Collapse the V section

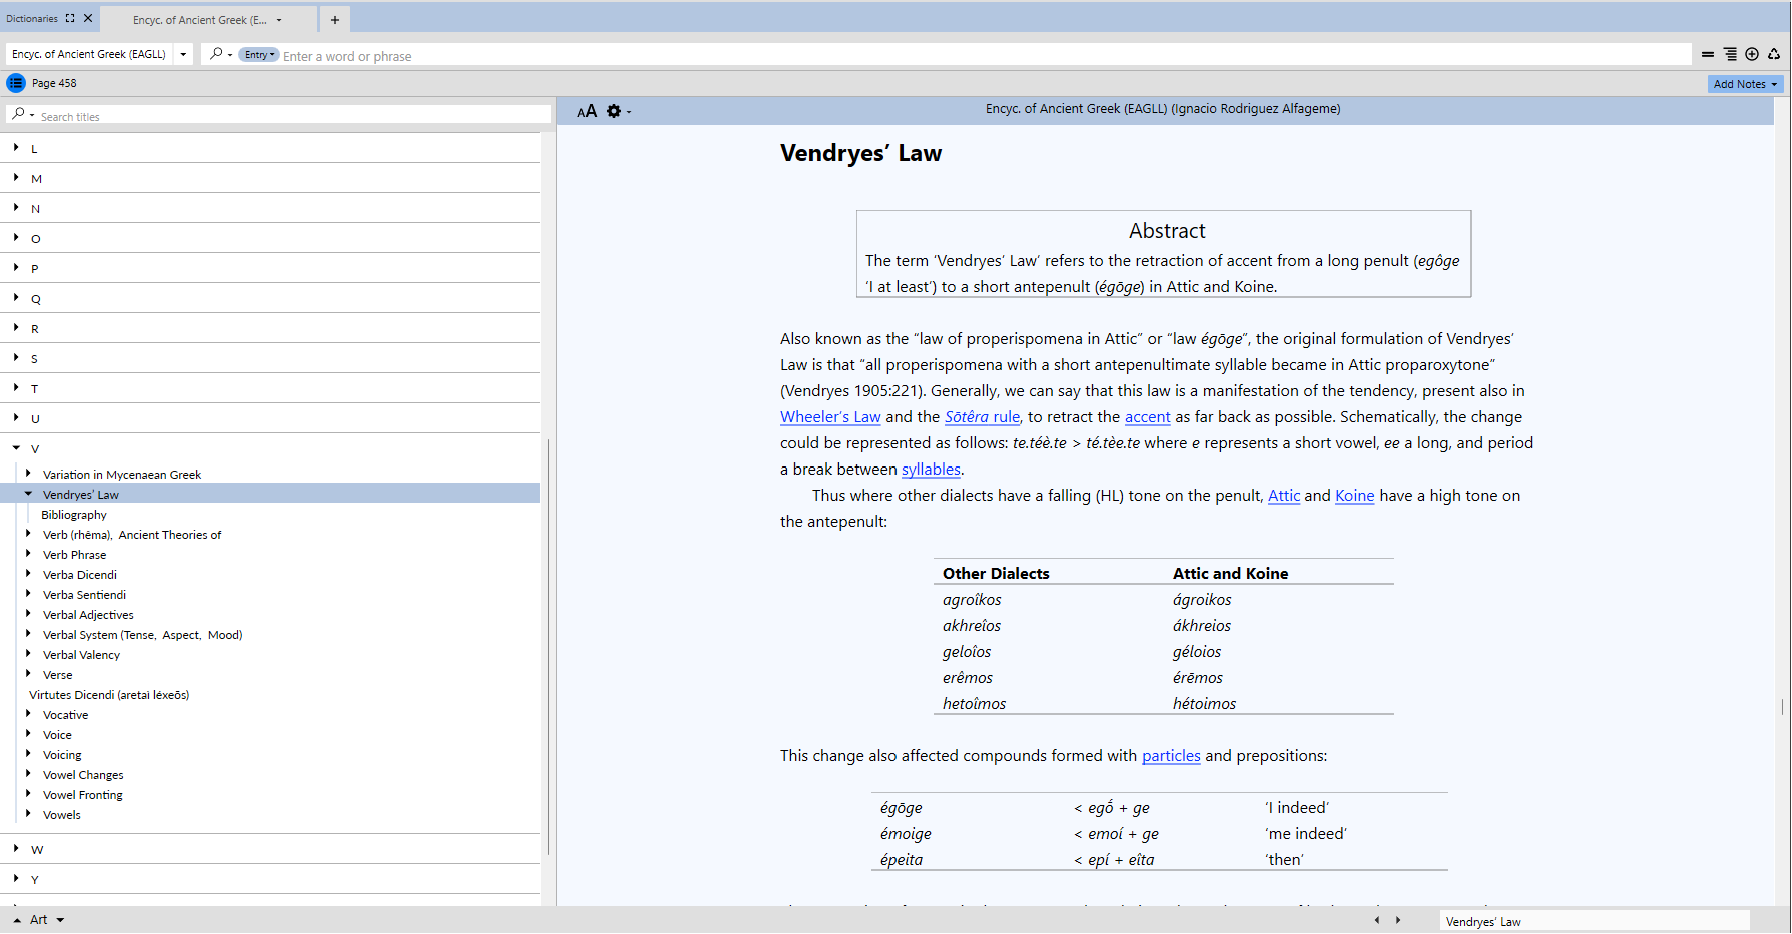click(x=16, y=448)
